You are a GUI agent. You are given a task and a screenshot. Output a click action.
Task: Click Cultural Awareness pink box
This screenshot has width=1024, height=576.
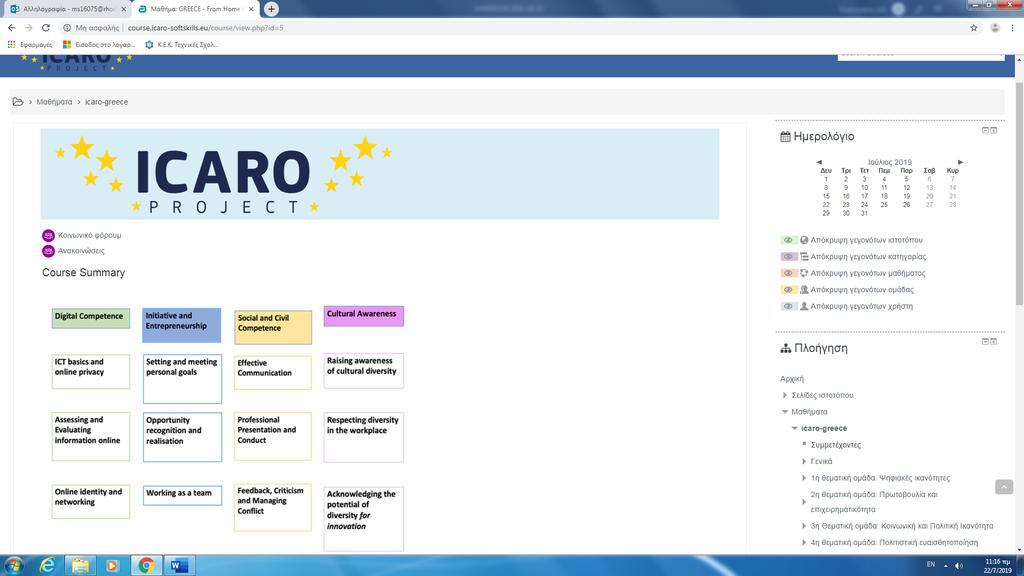(364, 316)
